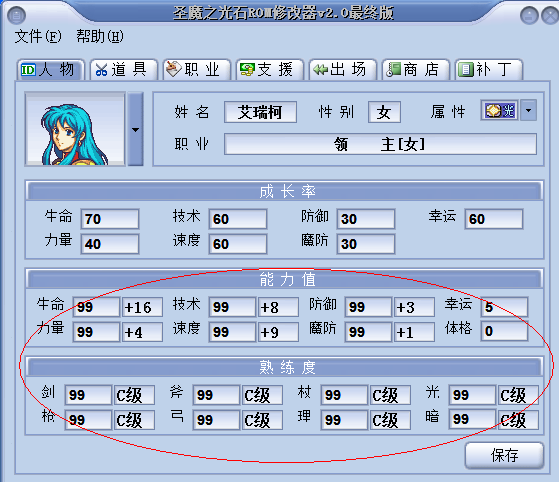This screenshot has height=482, width=559.
Task: Open the 帮助(H) menu
Action: click(x=100, y=37)
